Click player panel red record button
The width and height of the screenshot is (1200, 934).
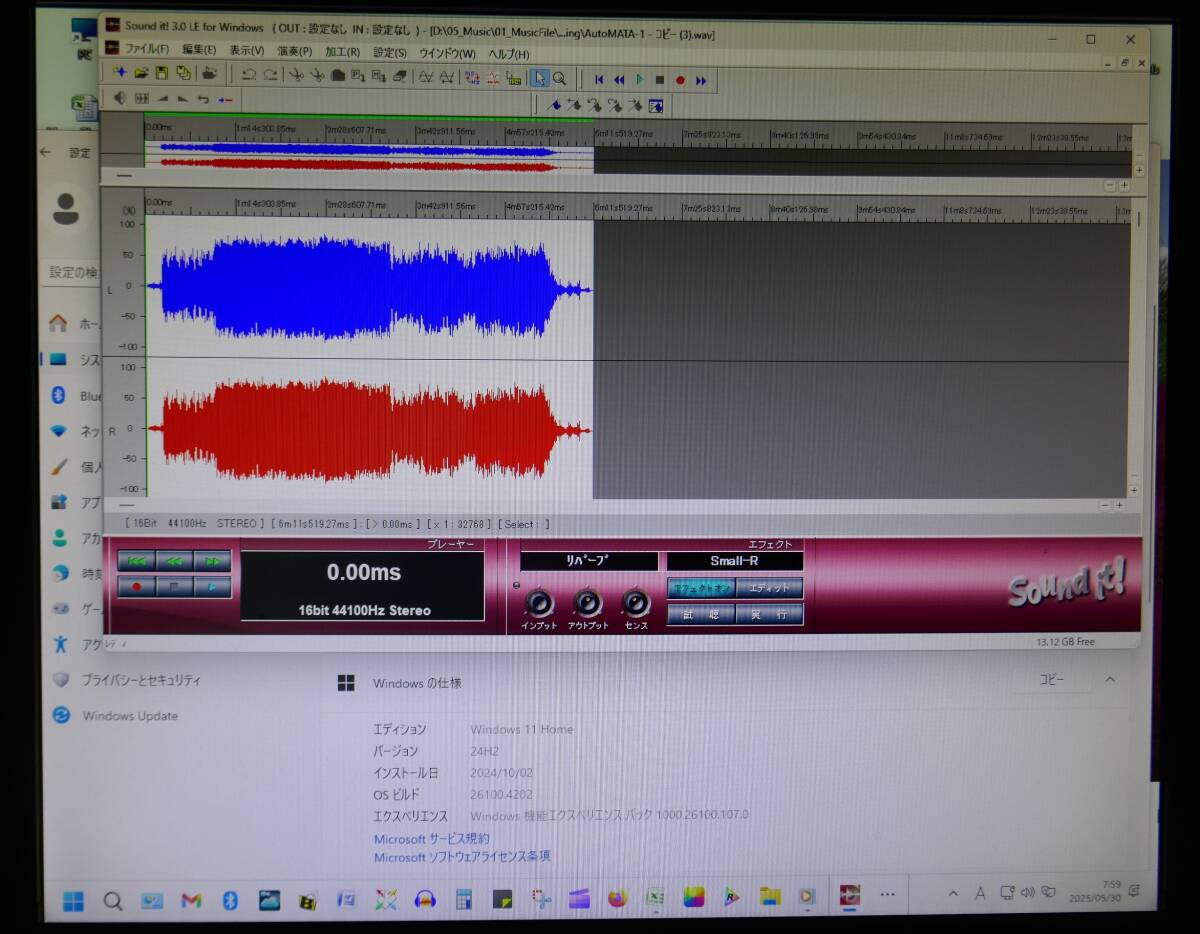click(x=136, y=587)
